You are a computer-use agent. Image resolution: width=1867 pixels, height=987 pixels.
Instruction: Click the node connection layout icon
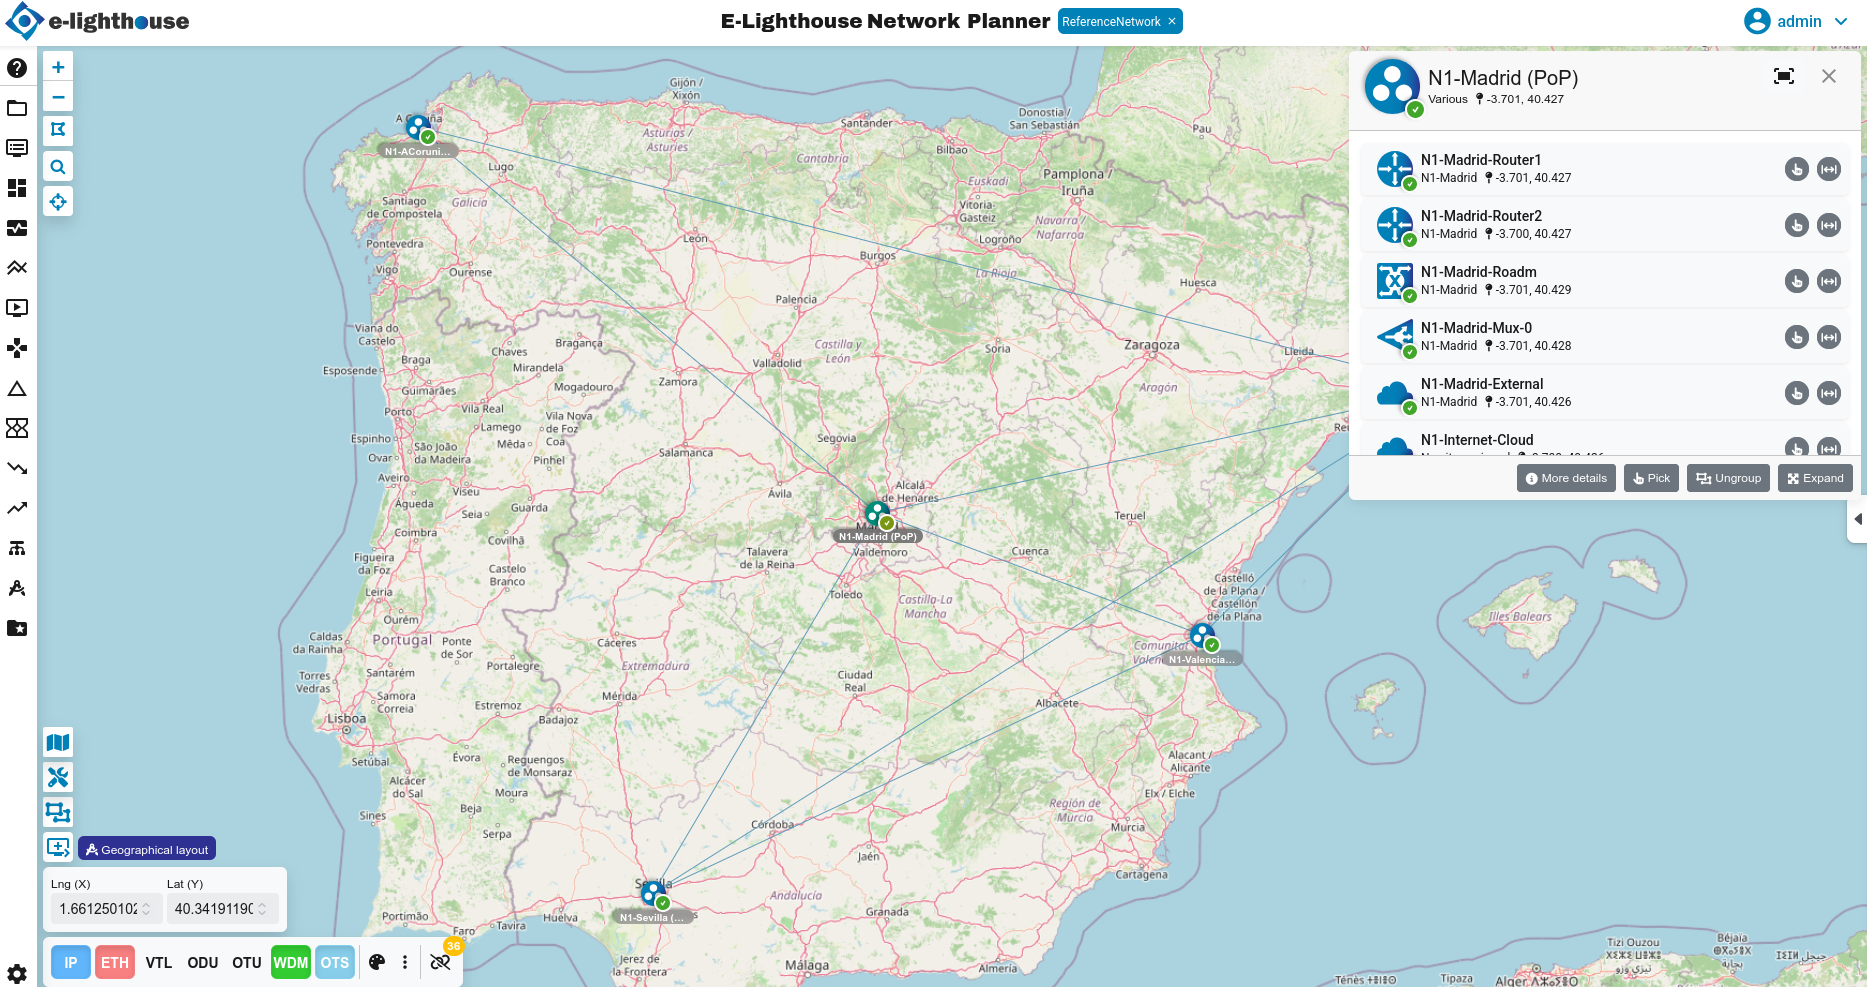[58, 812]
